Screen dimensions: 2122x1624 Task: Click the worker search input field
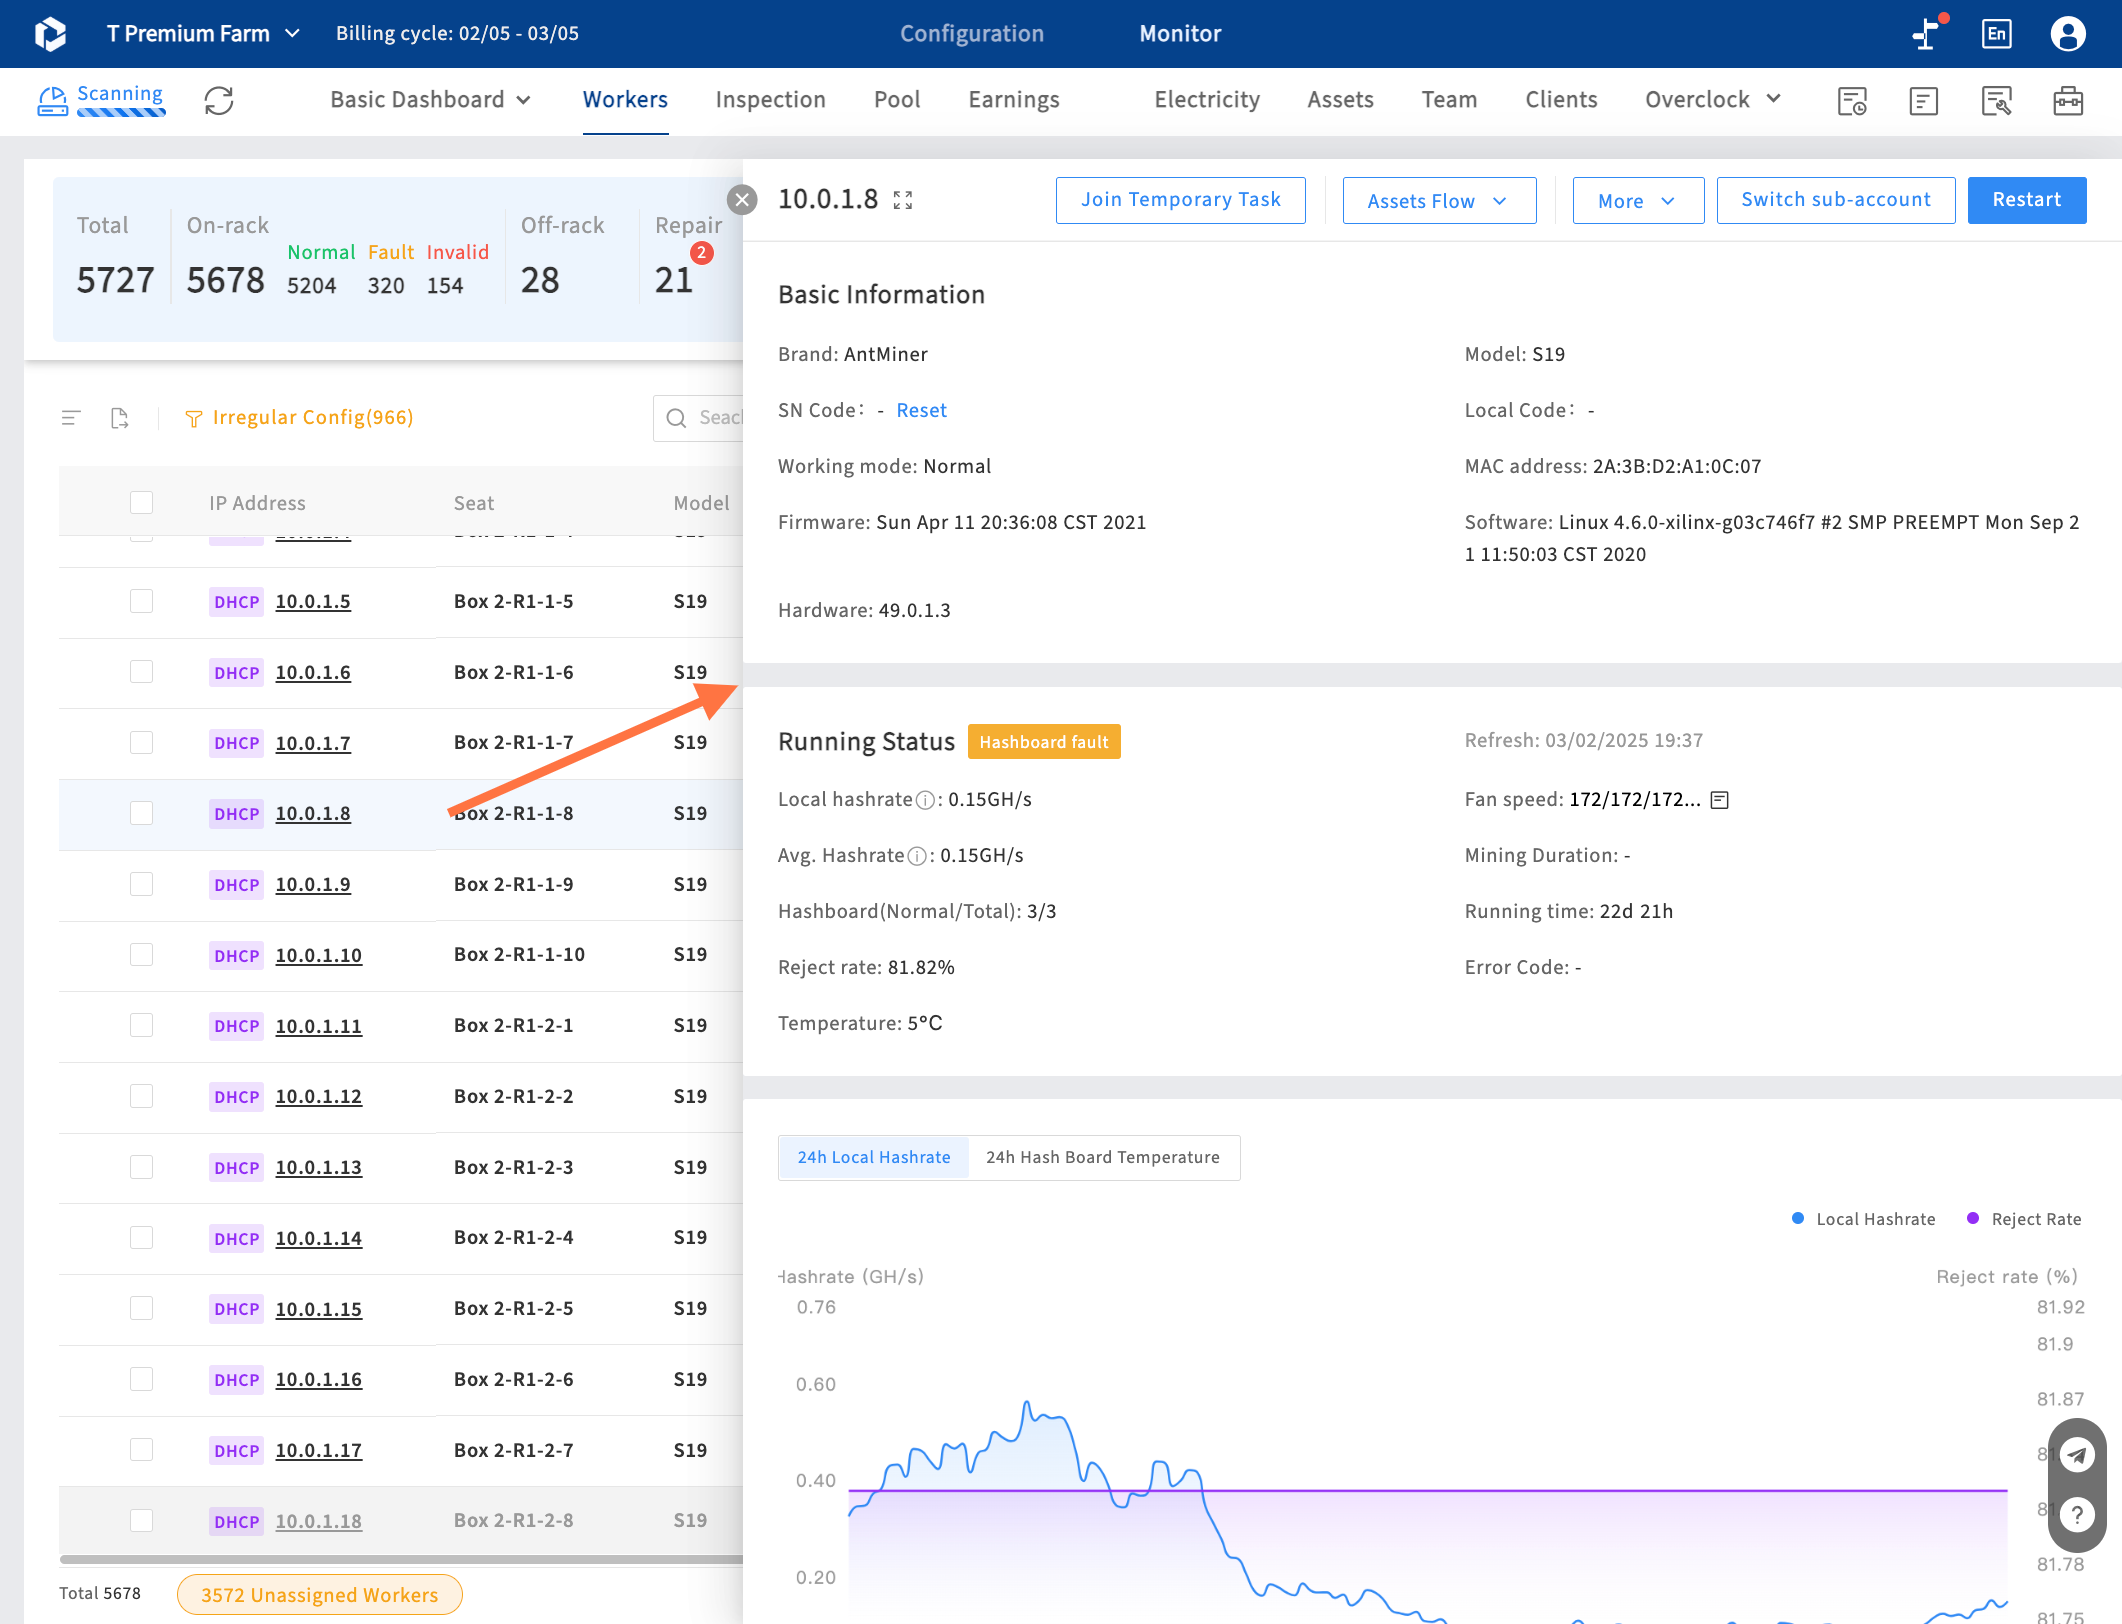[698, 418]
